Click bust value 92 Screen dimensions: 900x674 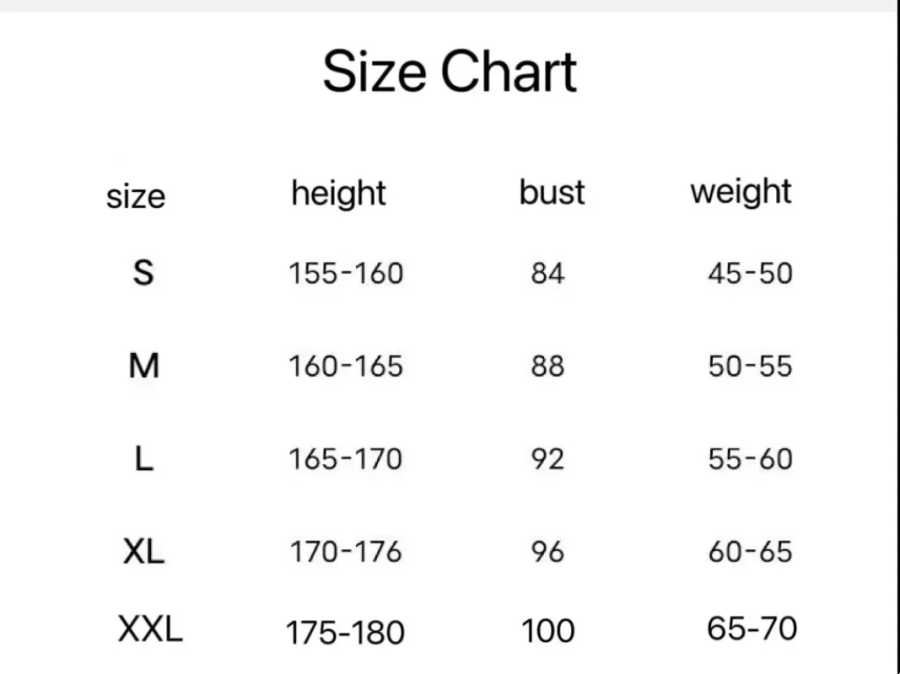(x=548, y=459)
